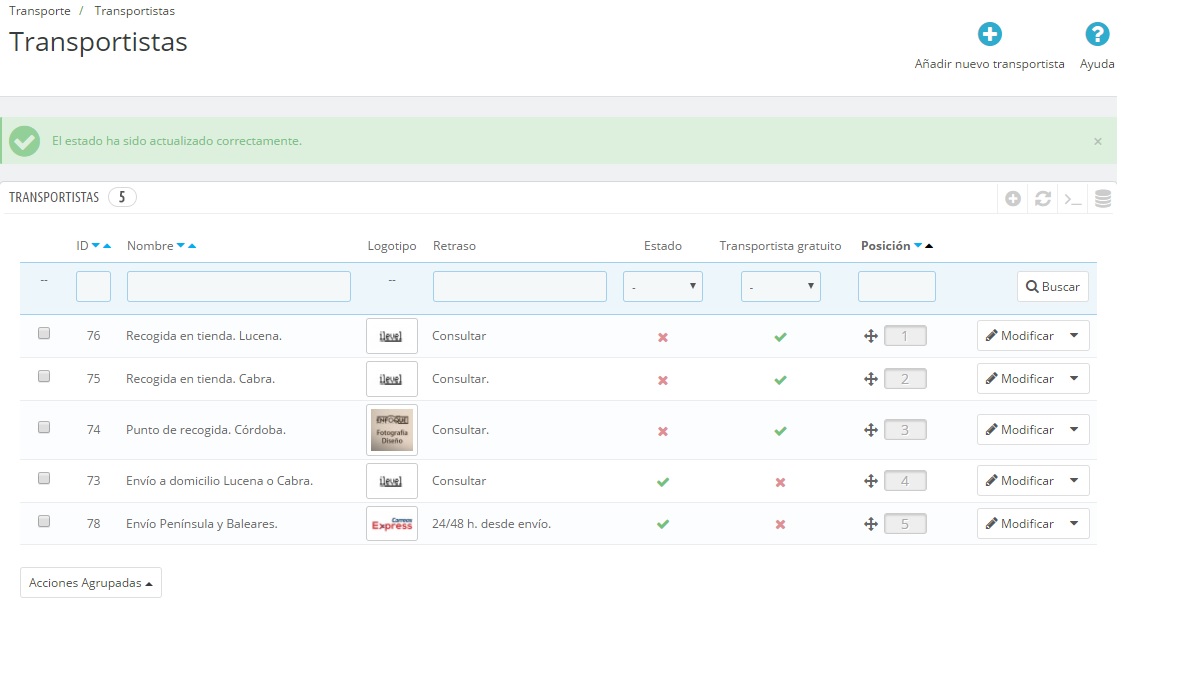1200x680 pixels.
Task: Select checkbox for Recogida en tienda. Cabra.
Action: (44, 377)
